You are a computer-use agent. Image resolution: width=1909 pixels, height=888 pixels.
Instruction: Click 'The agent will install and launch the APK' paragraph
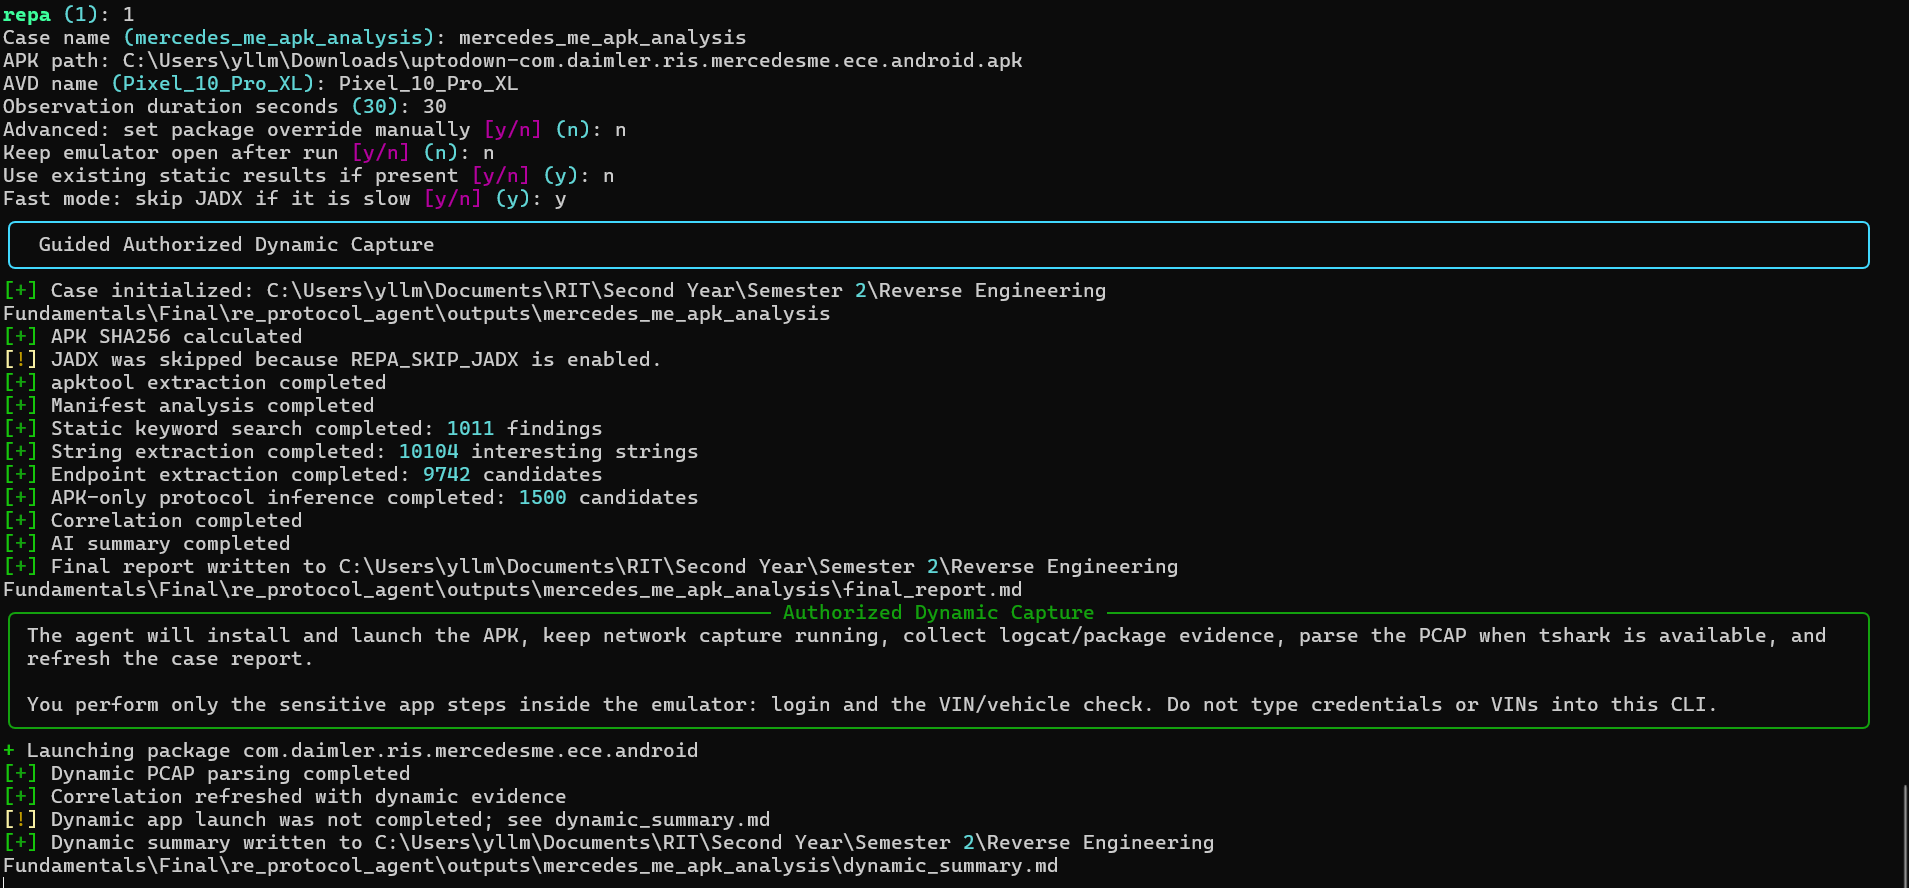(927, 647)
